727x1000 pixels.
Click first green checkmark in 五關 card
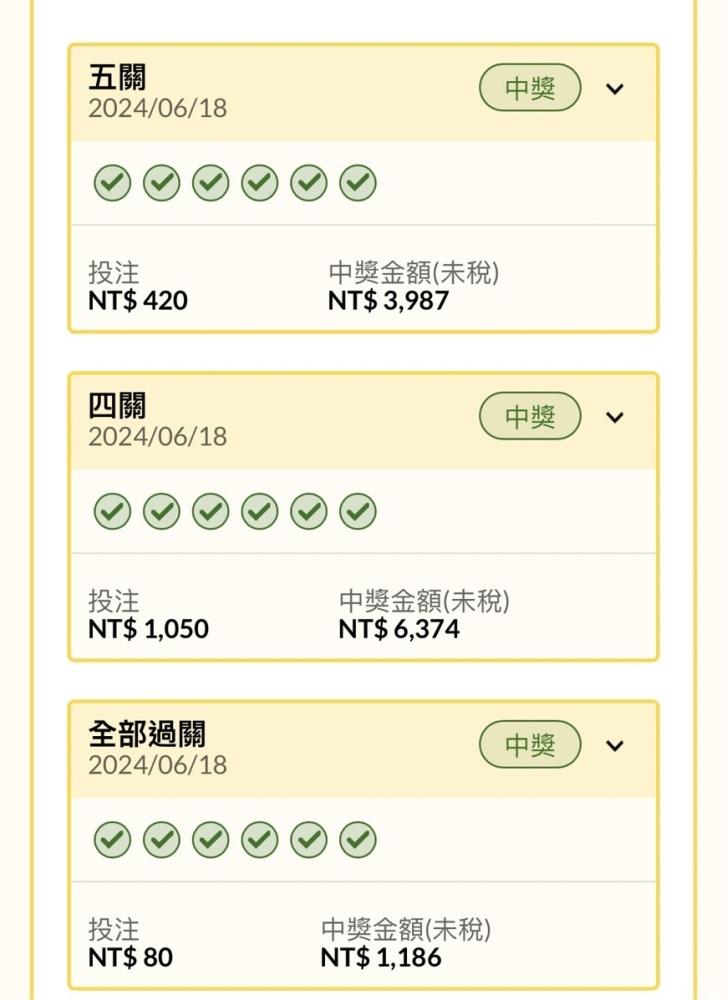tap(112, 183)
